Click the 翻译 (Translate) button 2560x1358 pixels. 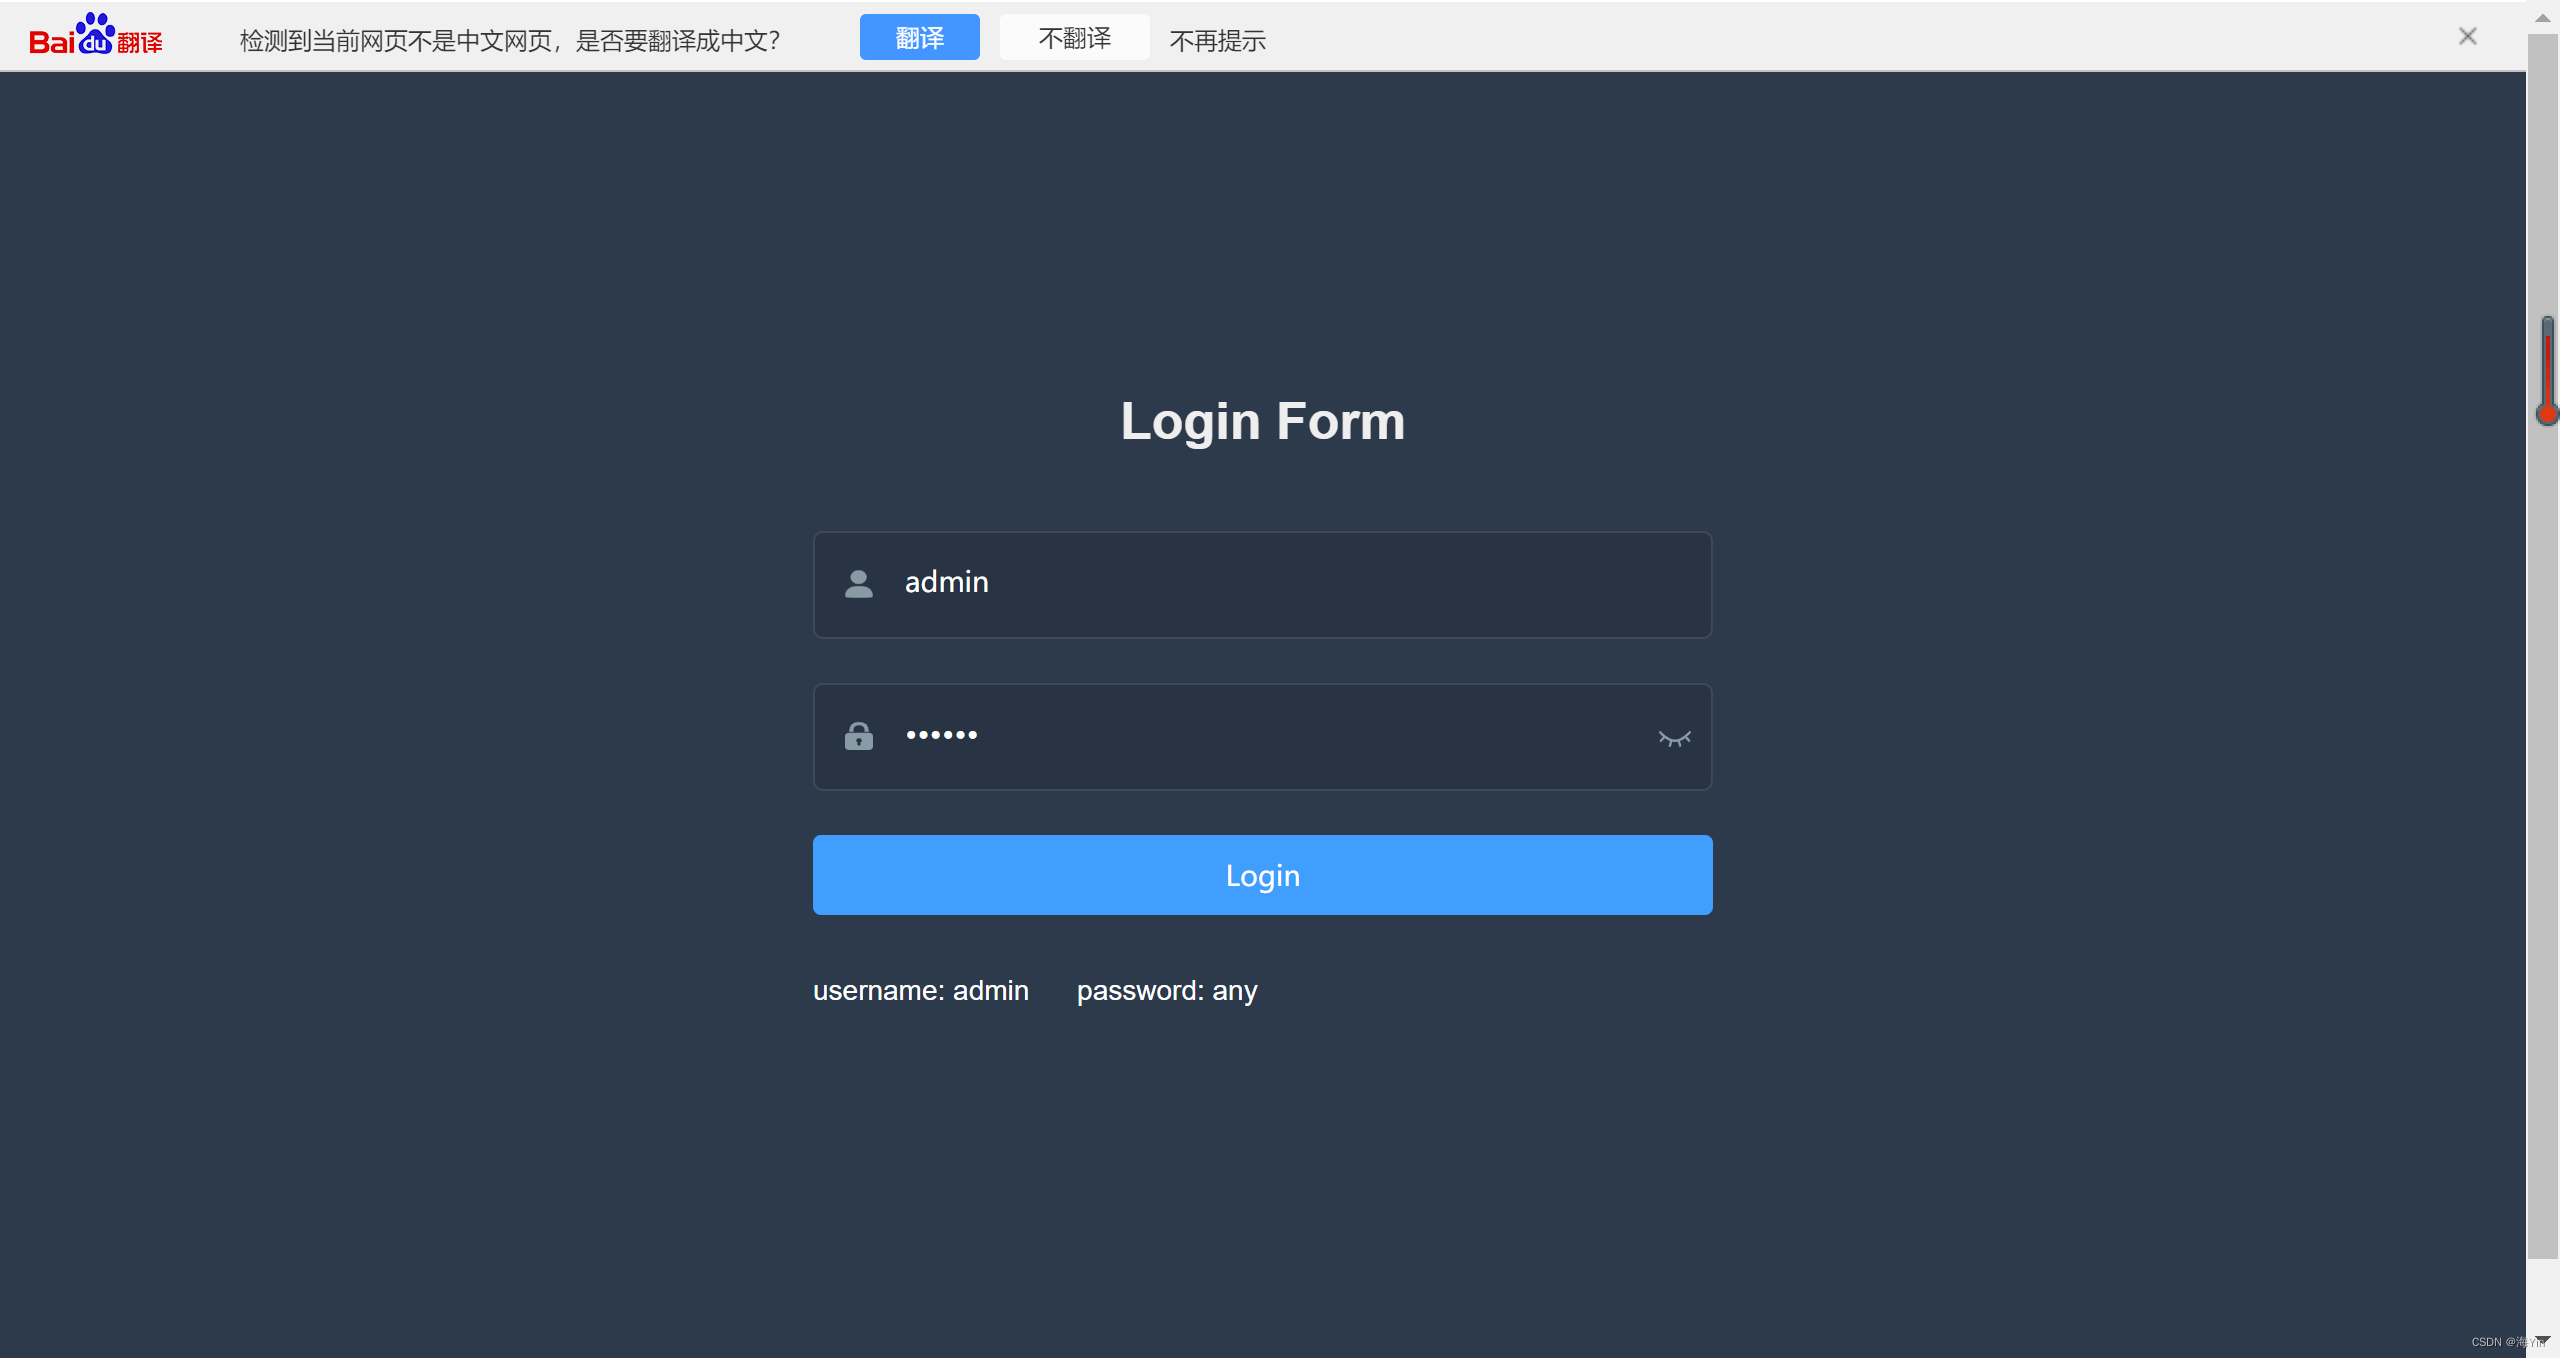tap(921, 37)
